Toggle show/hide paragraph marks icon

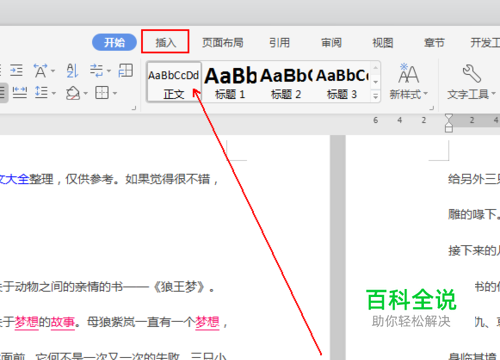[x=96, y=71]
